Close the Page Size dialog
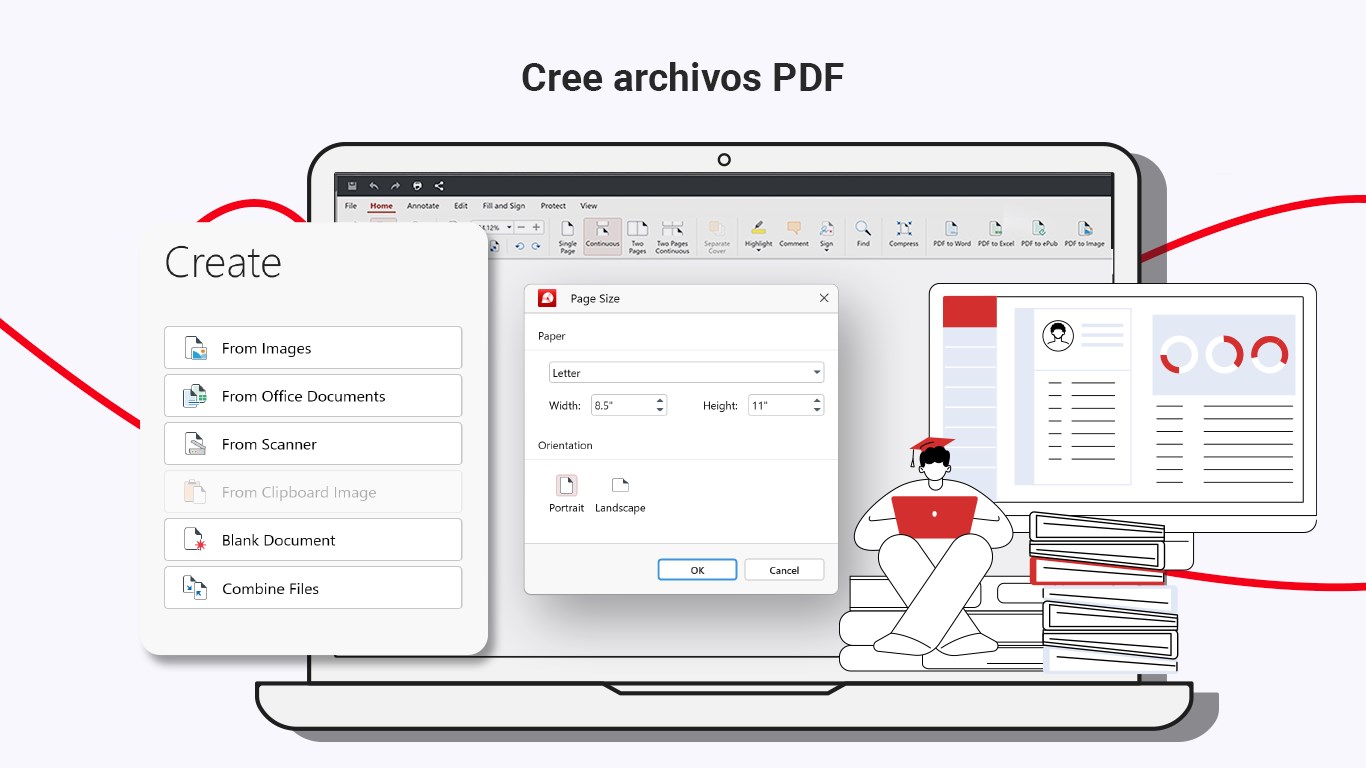The width and height of the screenshot is (1366, 768). click(824, 298)
